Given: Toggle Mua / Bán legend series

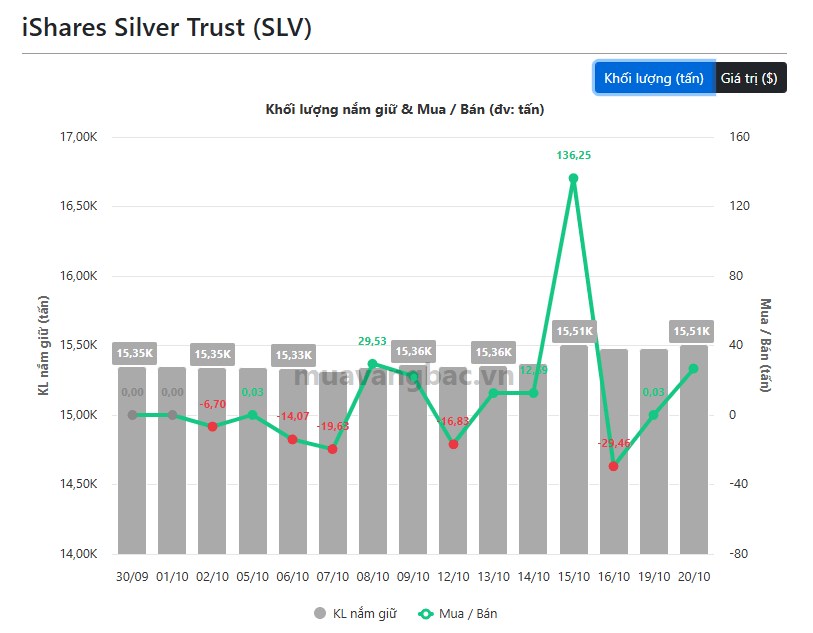Looking at the screenshot, I should click(x=458, y=614).
